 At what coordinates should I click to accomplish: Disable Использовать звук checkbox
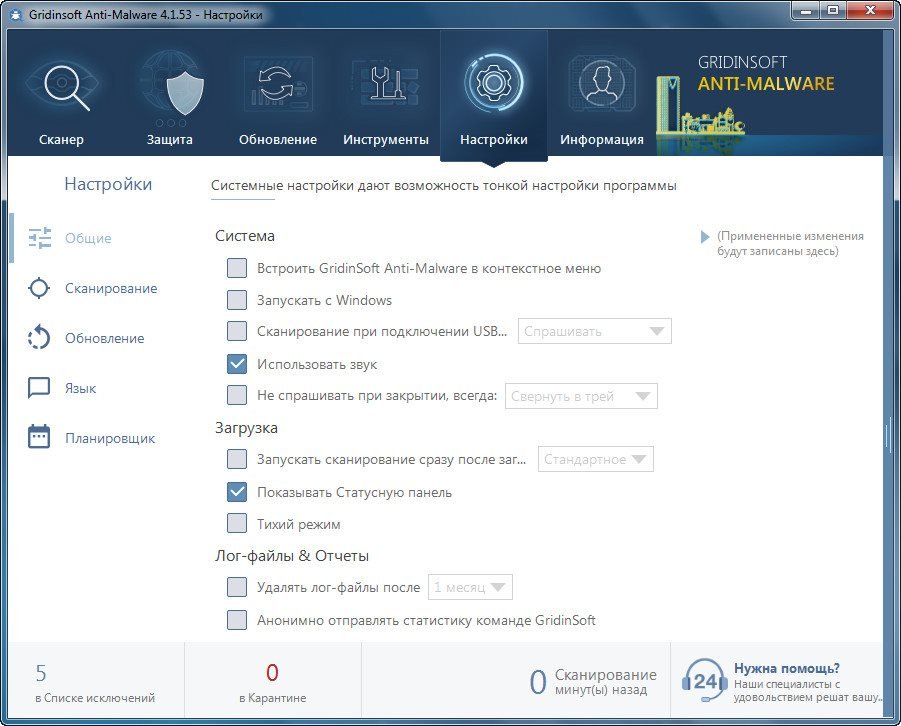237,364
